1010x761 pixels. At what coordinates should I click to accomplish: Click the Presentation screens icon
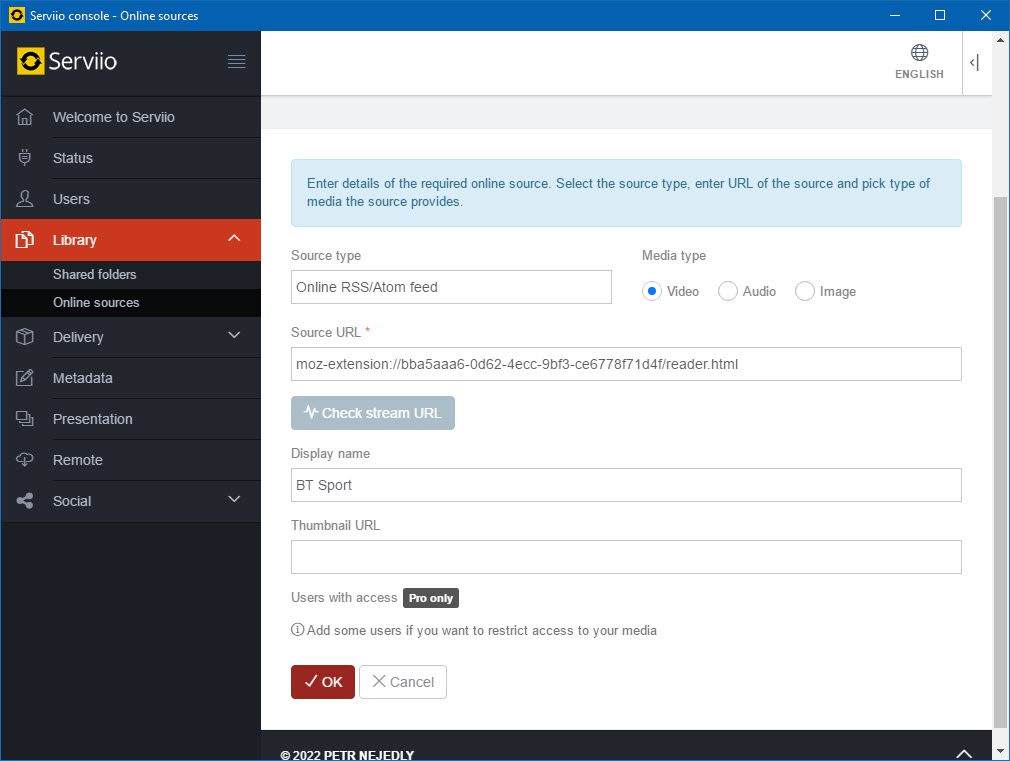click(26, 419)
